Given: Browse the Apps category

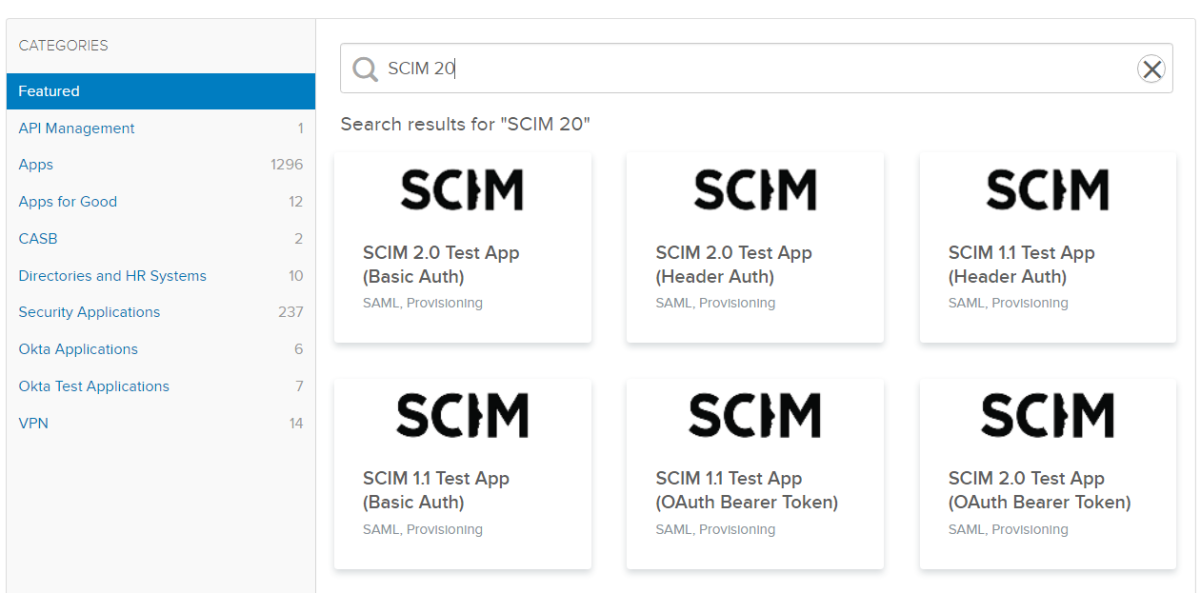Looking at the screenshot, I should (x=36, y=165).
